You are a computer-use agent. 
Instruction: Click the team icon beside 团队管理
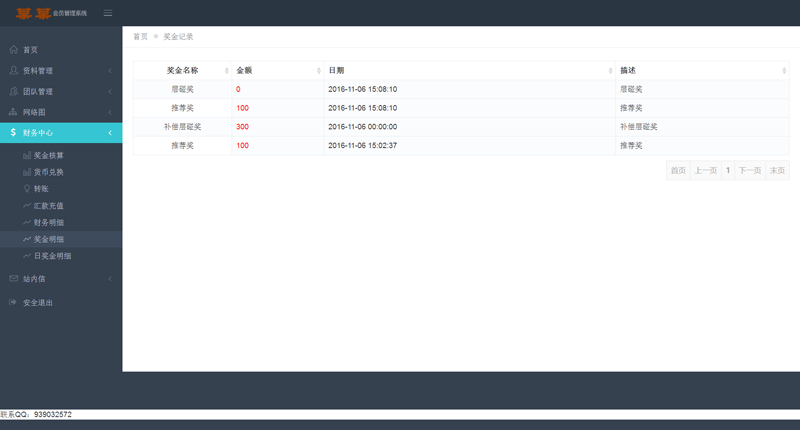(14, 91)
